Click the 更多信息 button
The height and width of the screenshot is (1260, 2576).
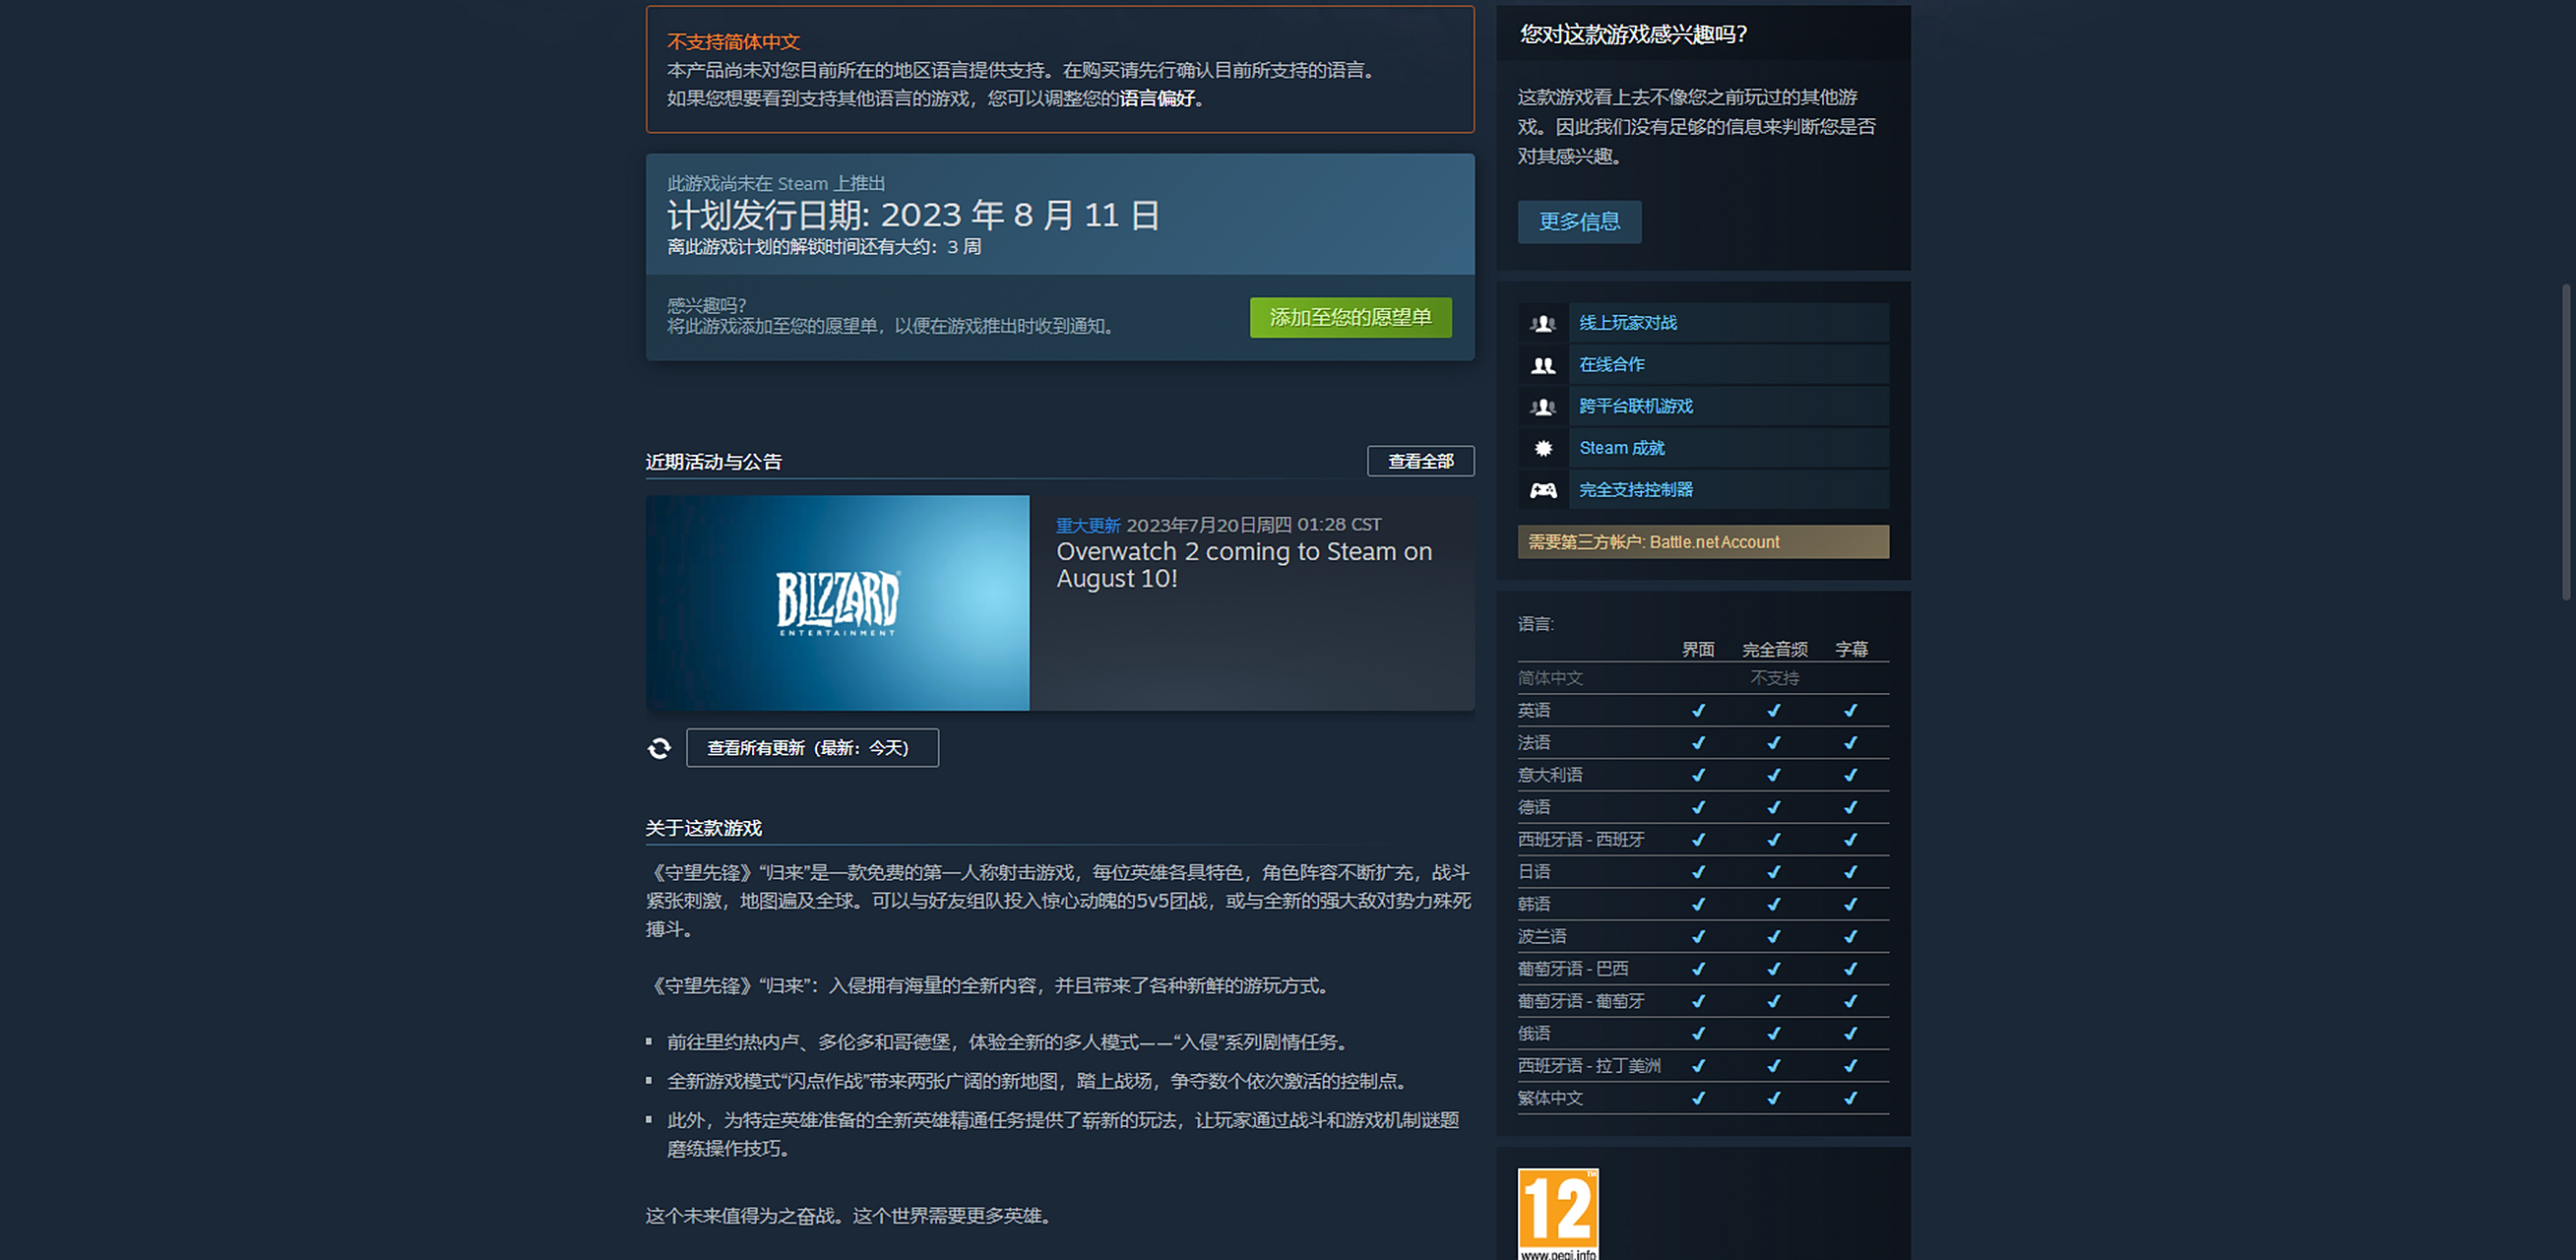1579,222
